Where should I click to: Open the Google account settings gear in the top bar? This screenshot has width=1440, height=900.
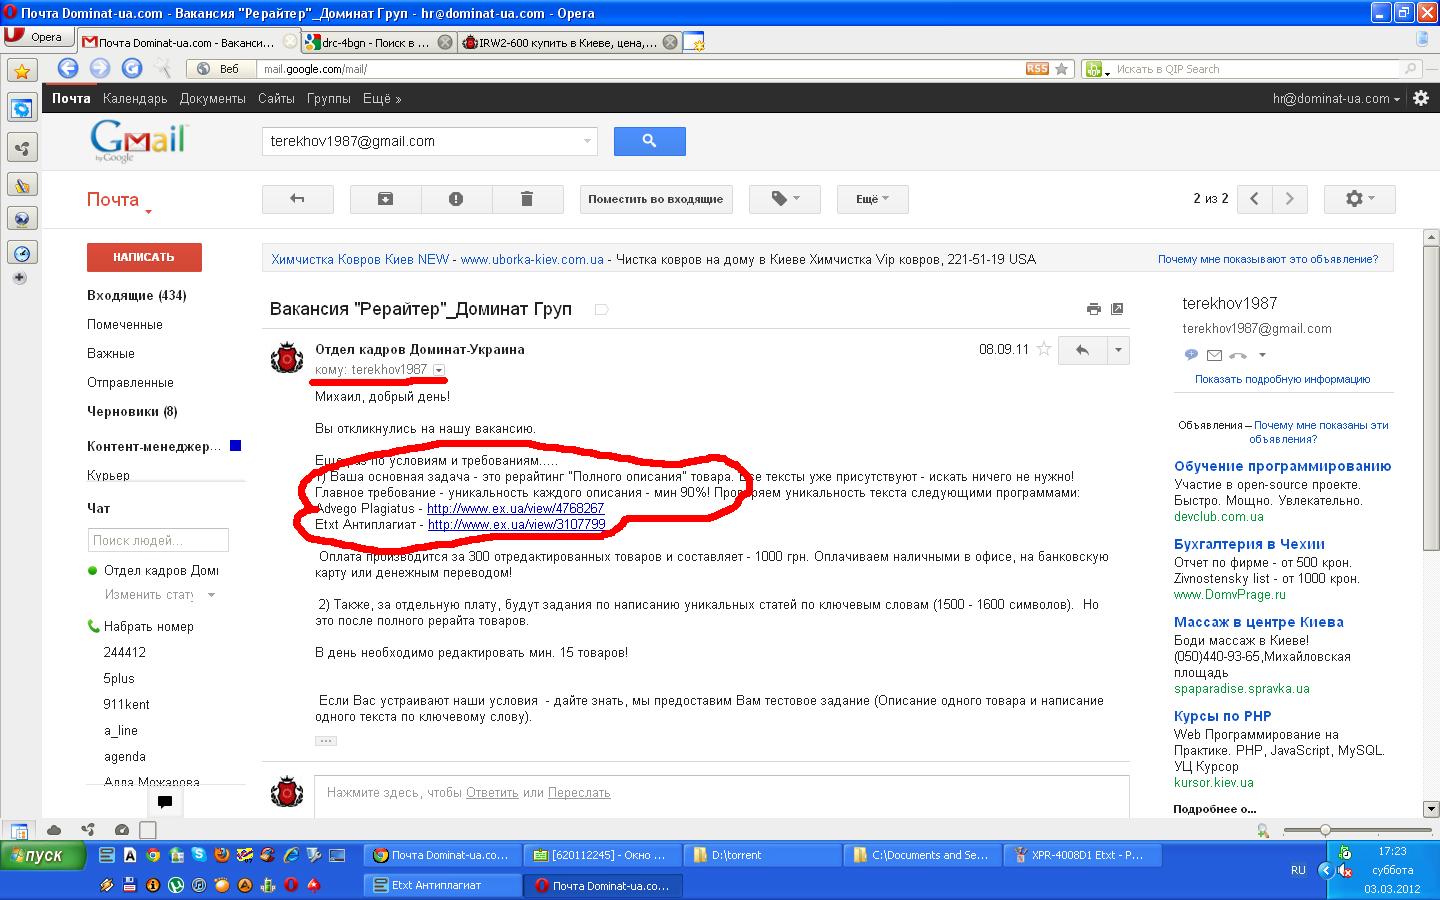[x=1420, y=98]
